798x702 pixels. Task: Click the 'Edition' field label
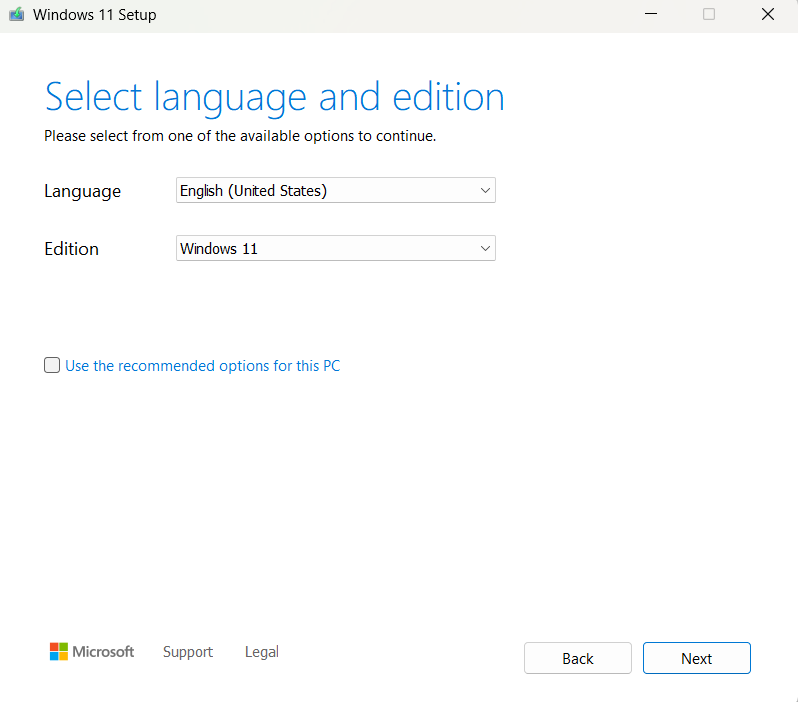click(x=71, y=249)
